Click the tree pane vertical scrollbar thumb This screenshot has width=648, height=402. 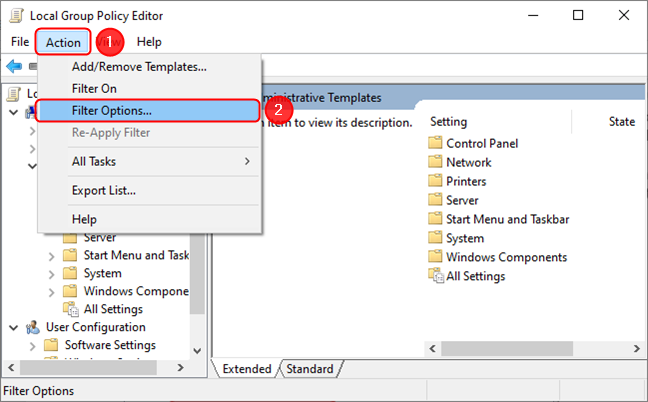click(x=198, y=273)
